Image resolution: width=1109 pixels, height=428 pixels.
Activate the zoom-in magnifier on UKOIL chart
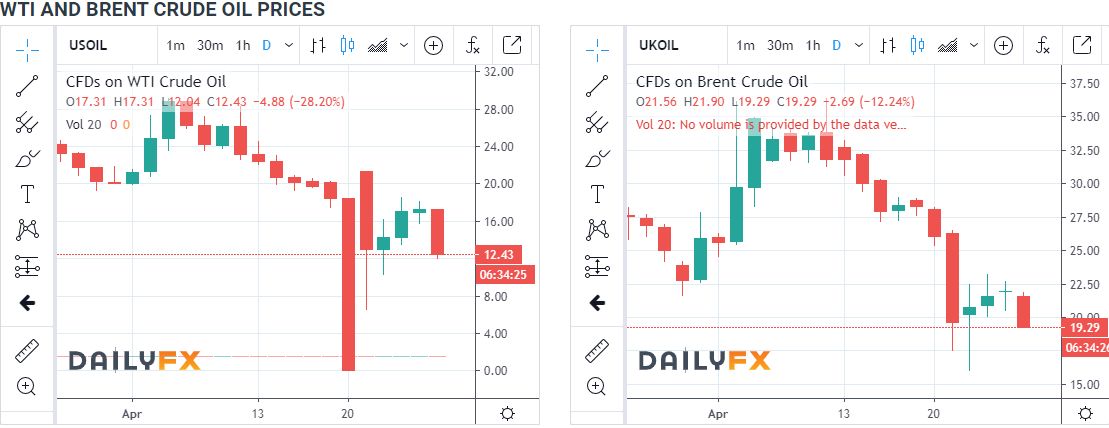(x=597, y=386)
